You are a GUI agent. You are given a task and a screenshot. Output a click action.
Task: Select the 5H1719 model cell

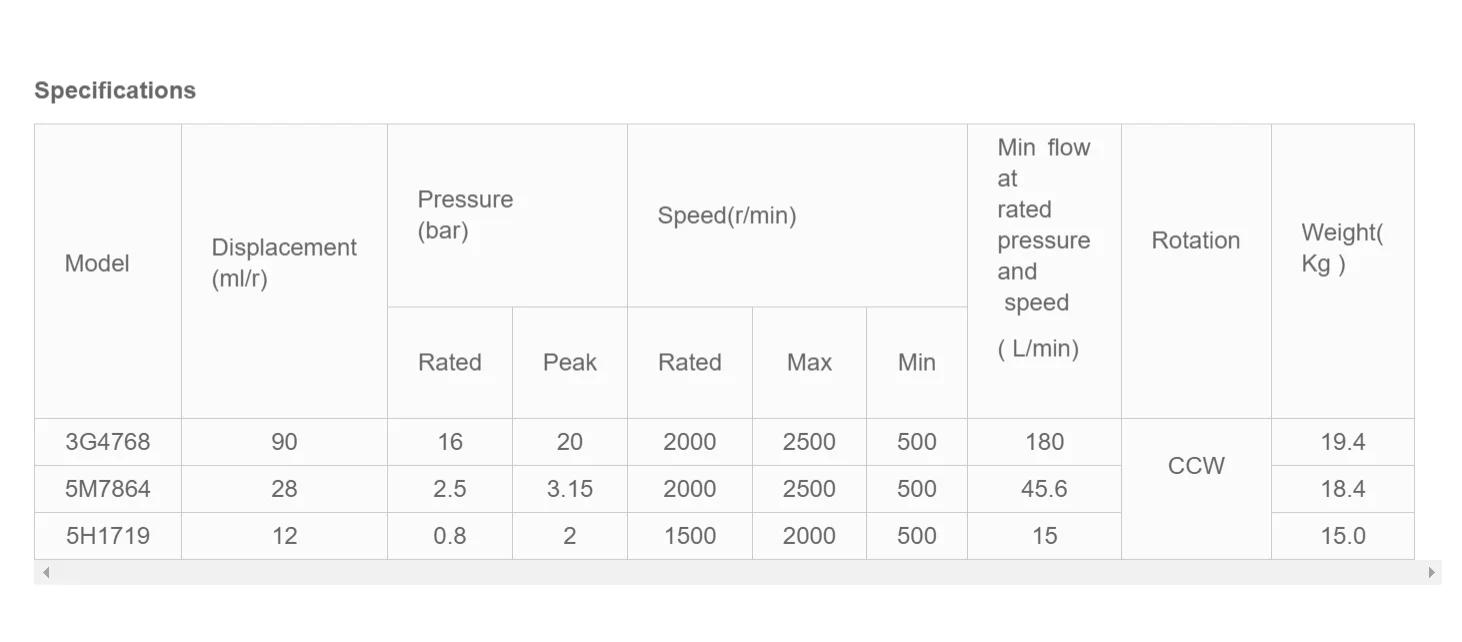(x=108, y=536)
